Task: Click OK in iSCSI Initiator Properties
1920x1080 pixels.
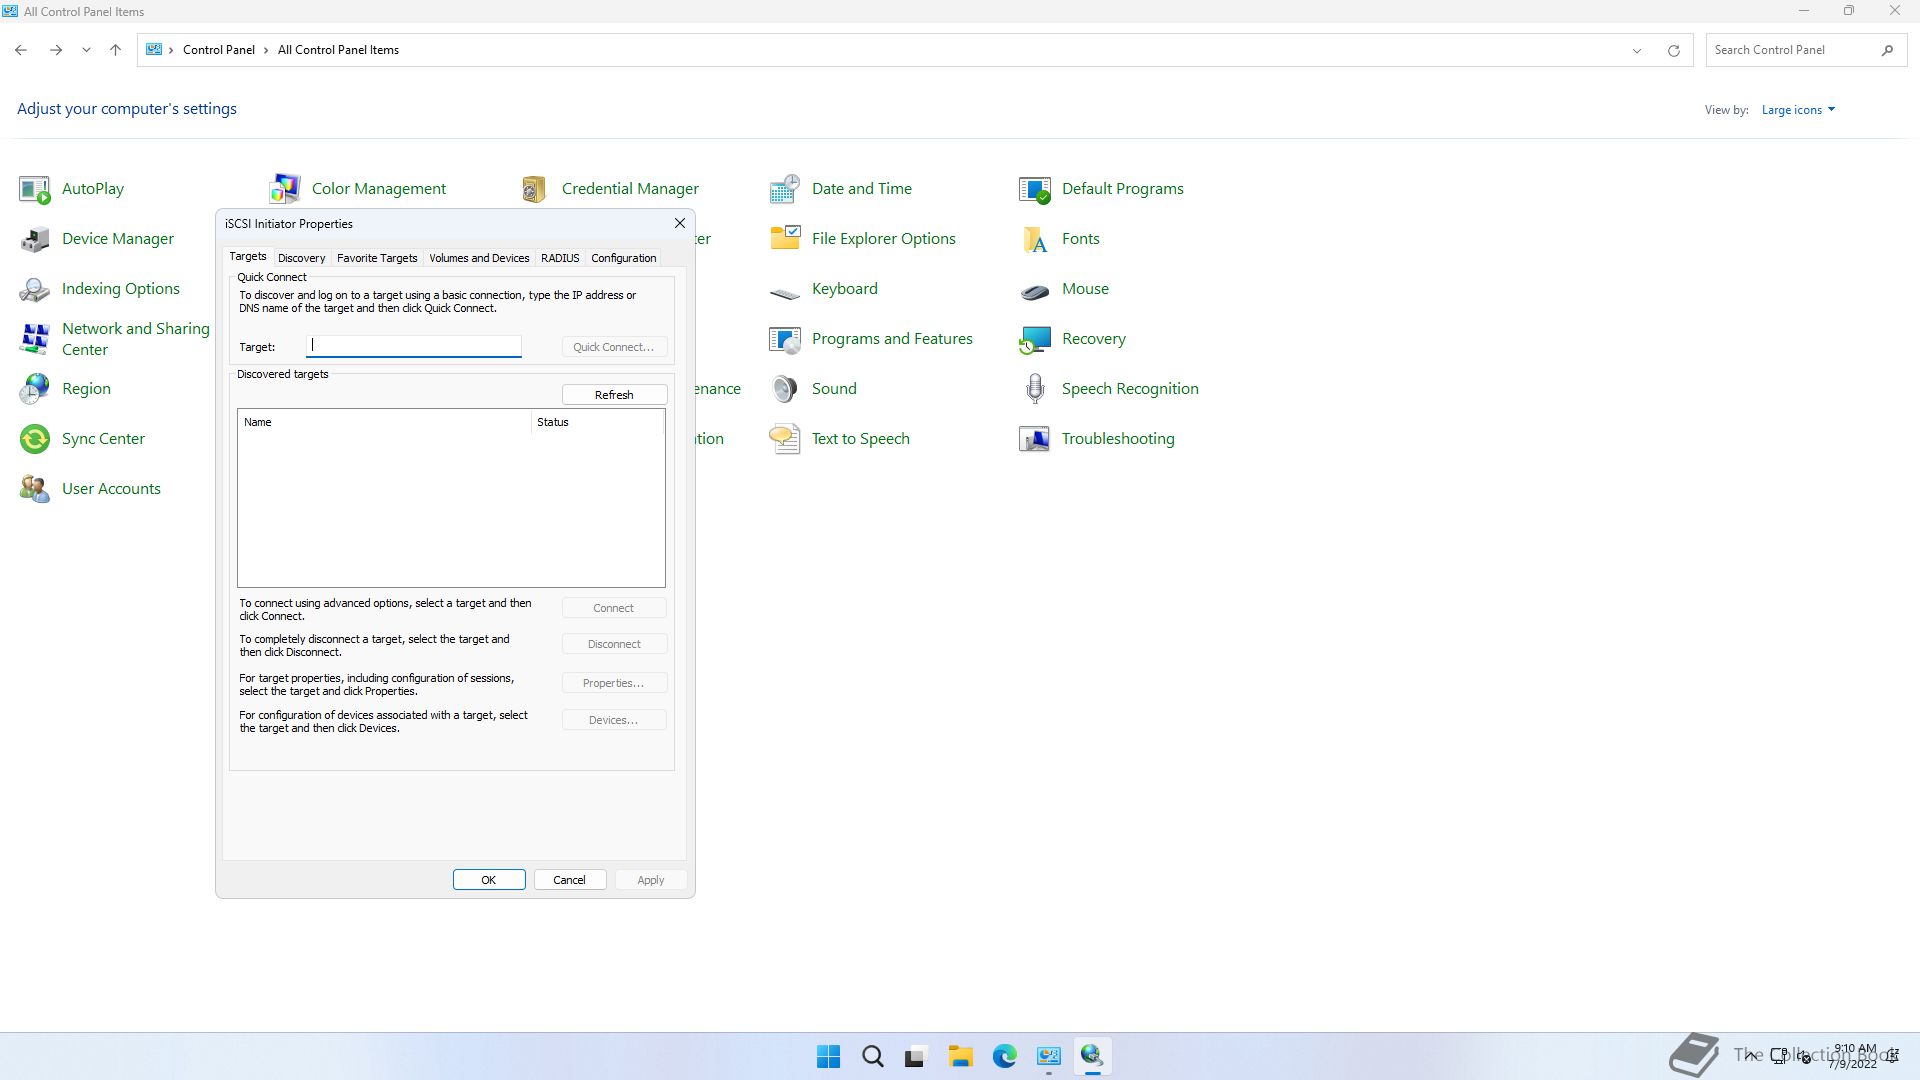Action: point(489,880)
